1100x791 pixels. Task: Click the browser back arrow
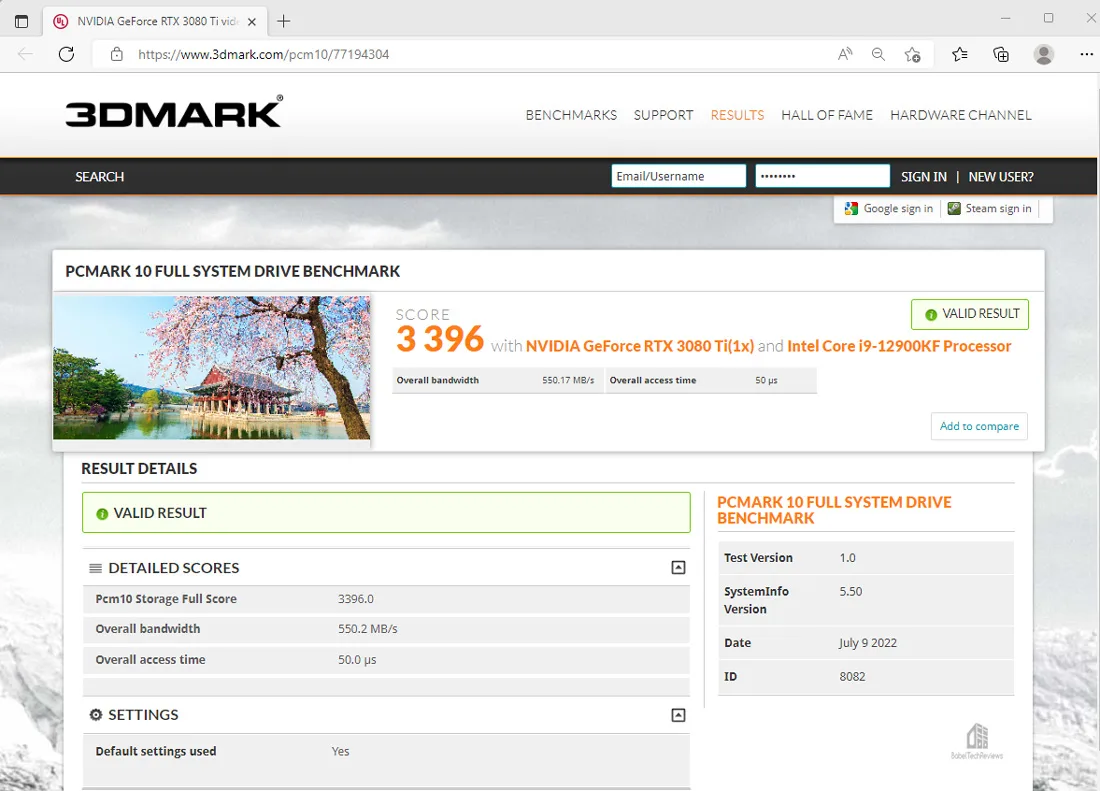(25, 54)
